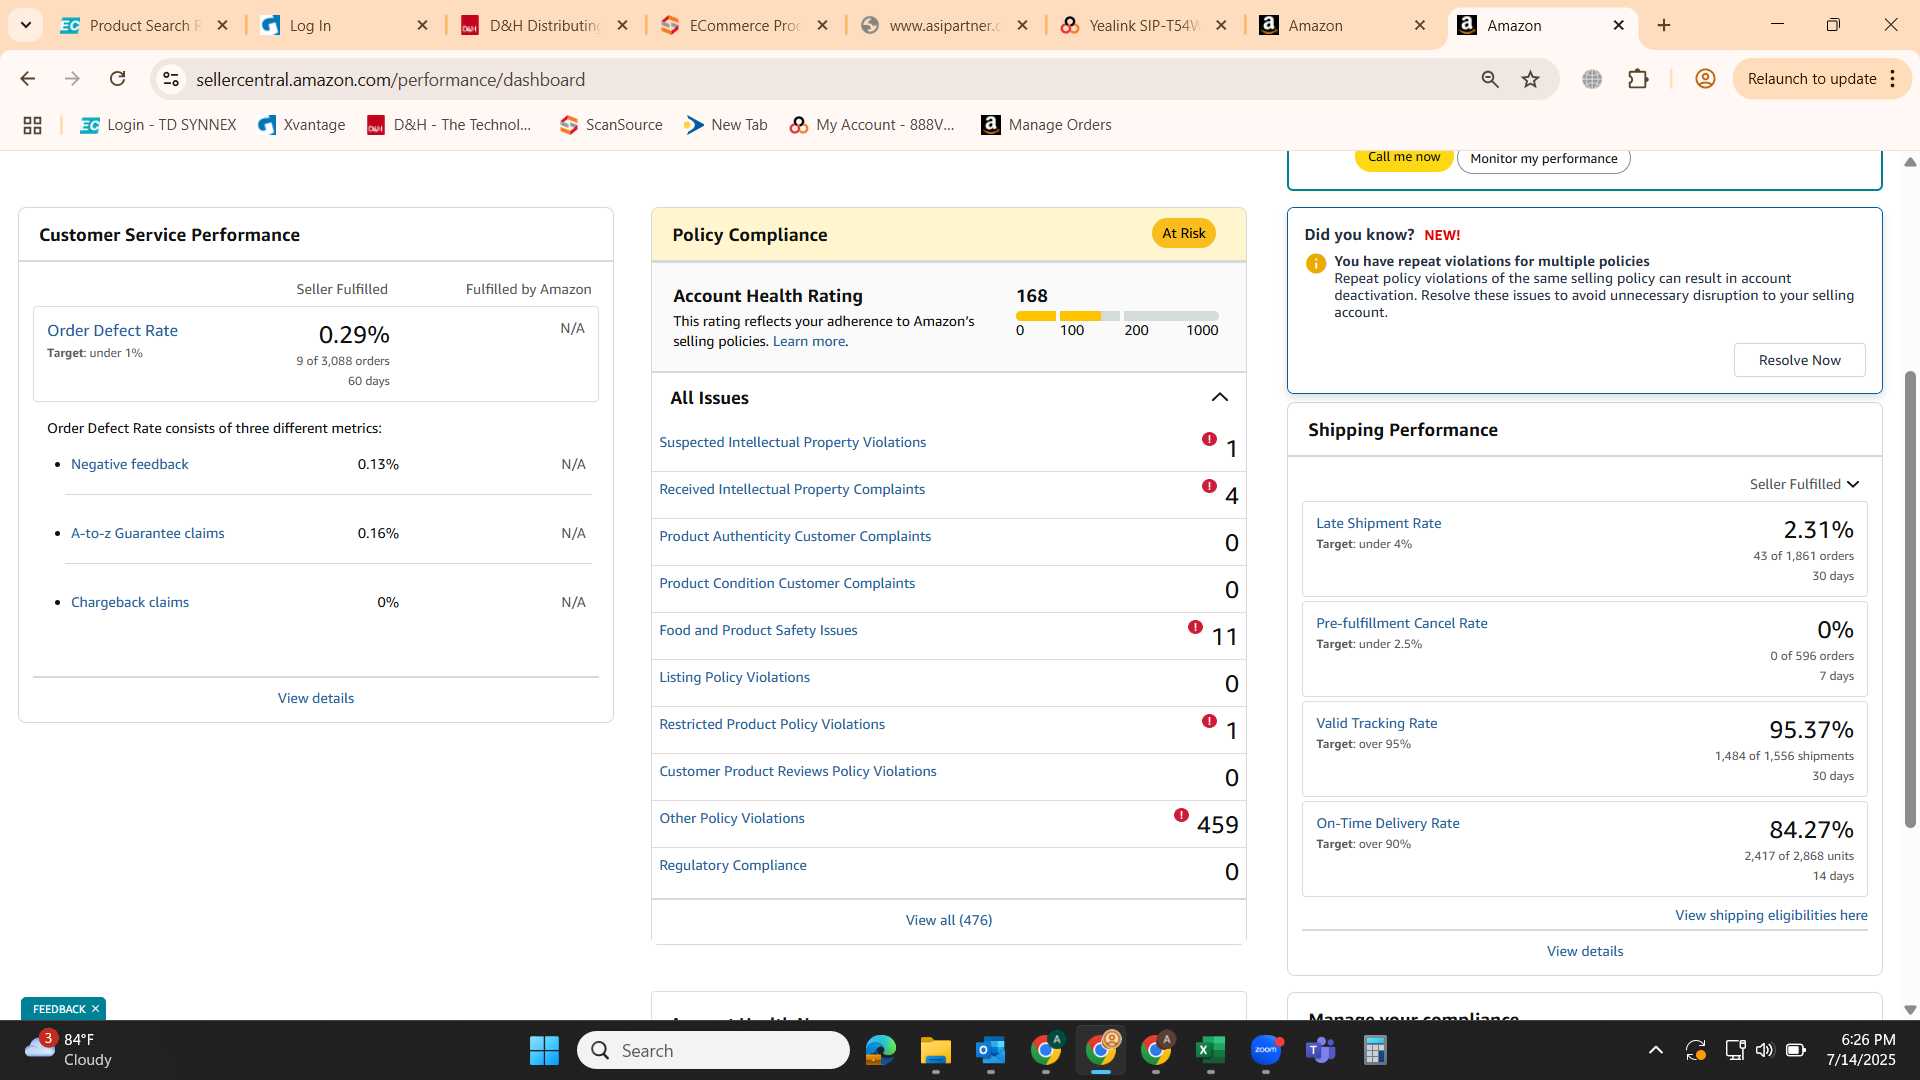This screenshot has width=1920, height=1080.
Task: Open Login - TD SYNNEX bookmark
Action: click(x=158, y=125)
